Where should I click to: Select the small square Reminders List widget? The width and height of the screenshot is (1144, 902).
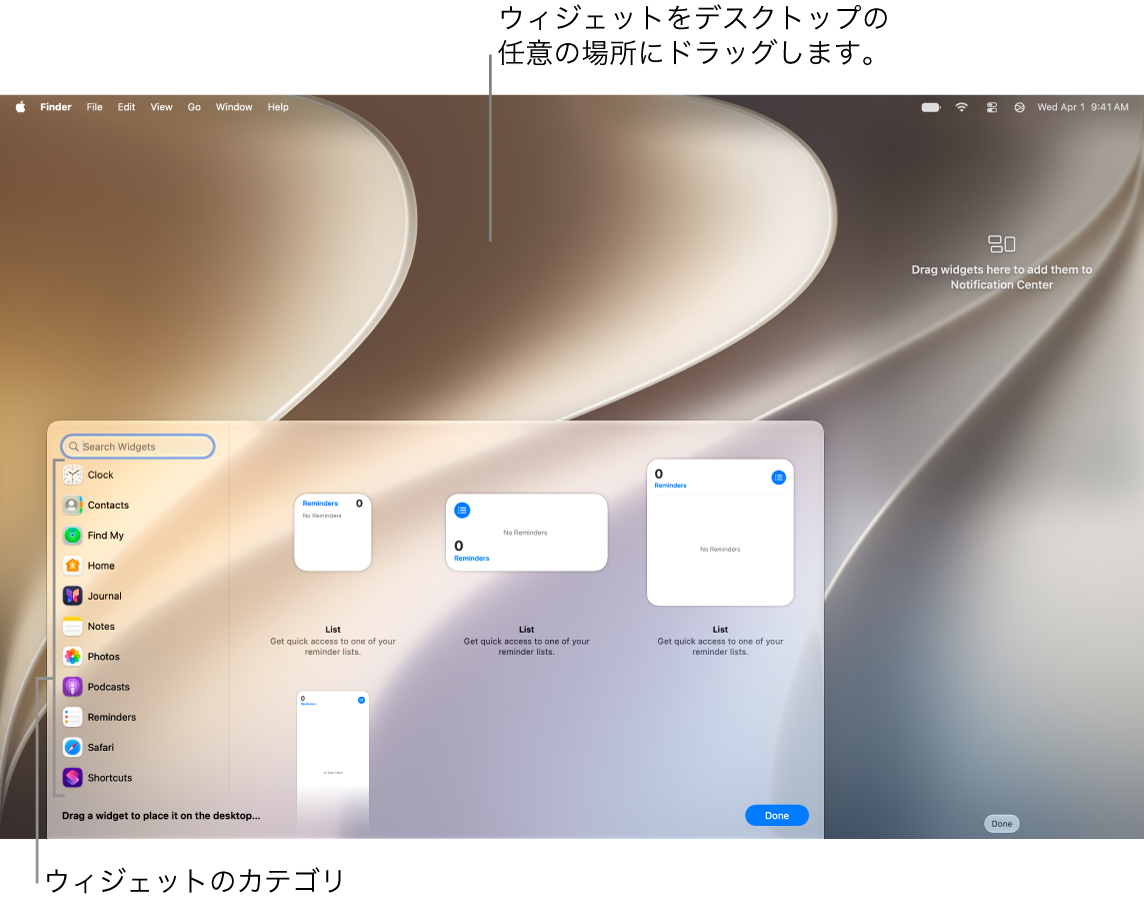tap(333, 532)
